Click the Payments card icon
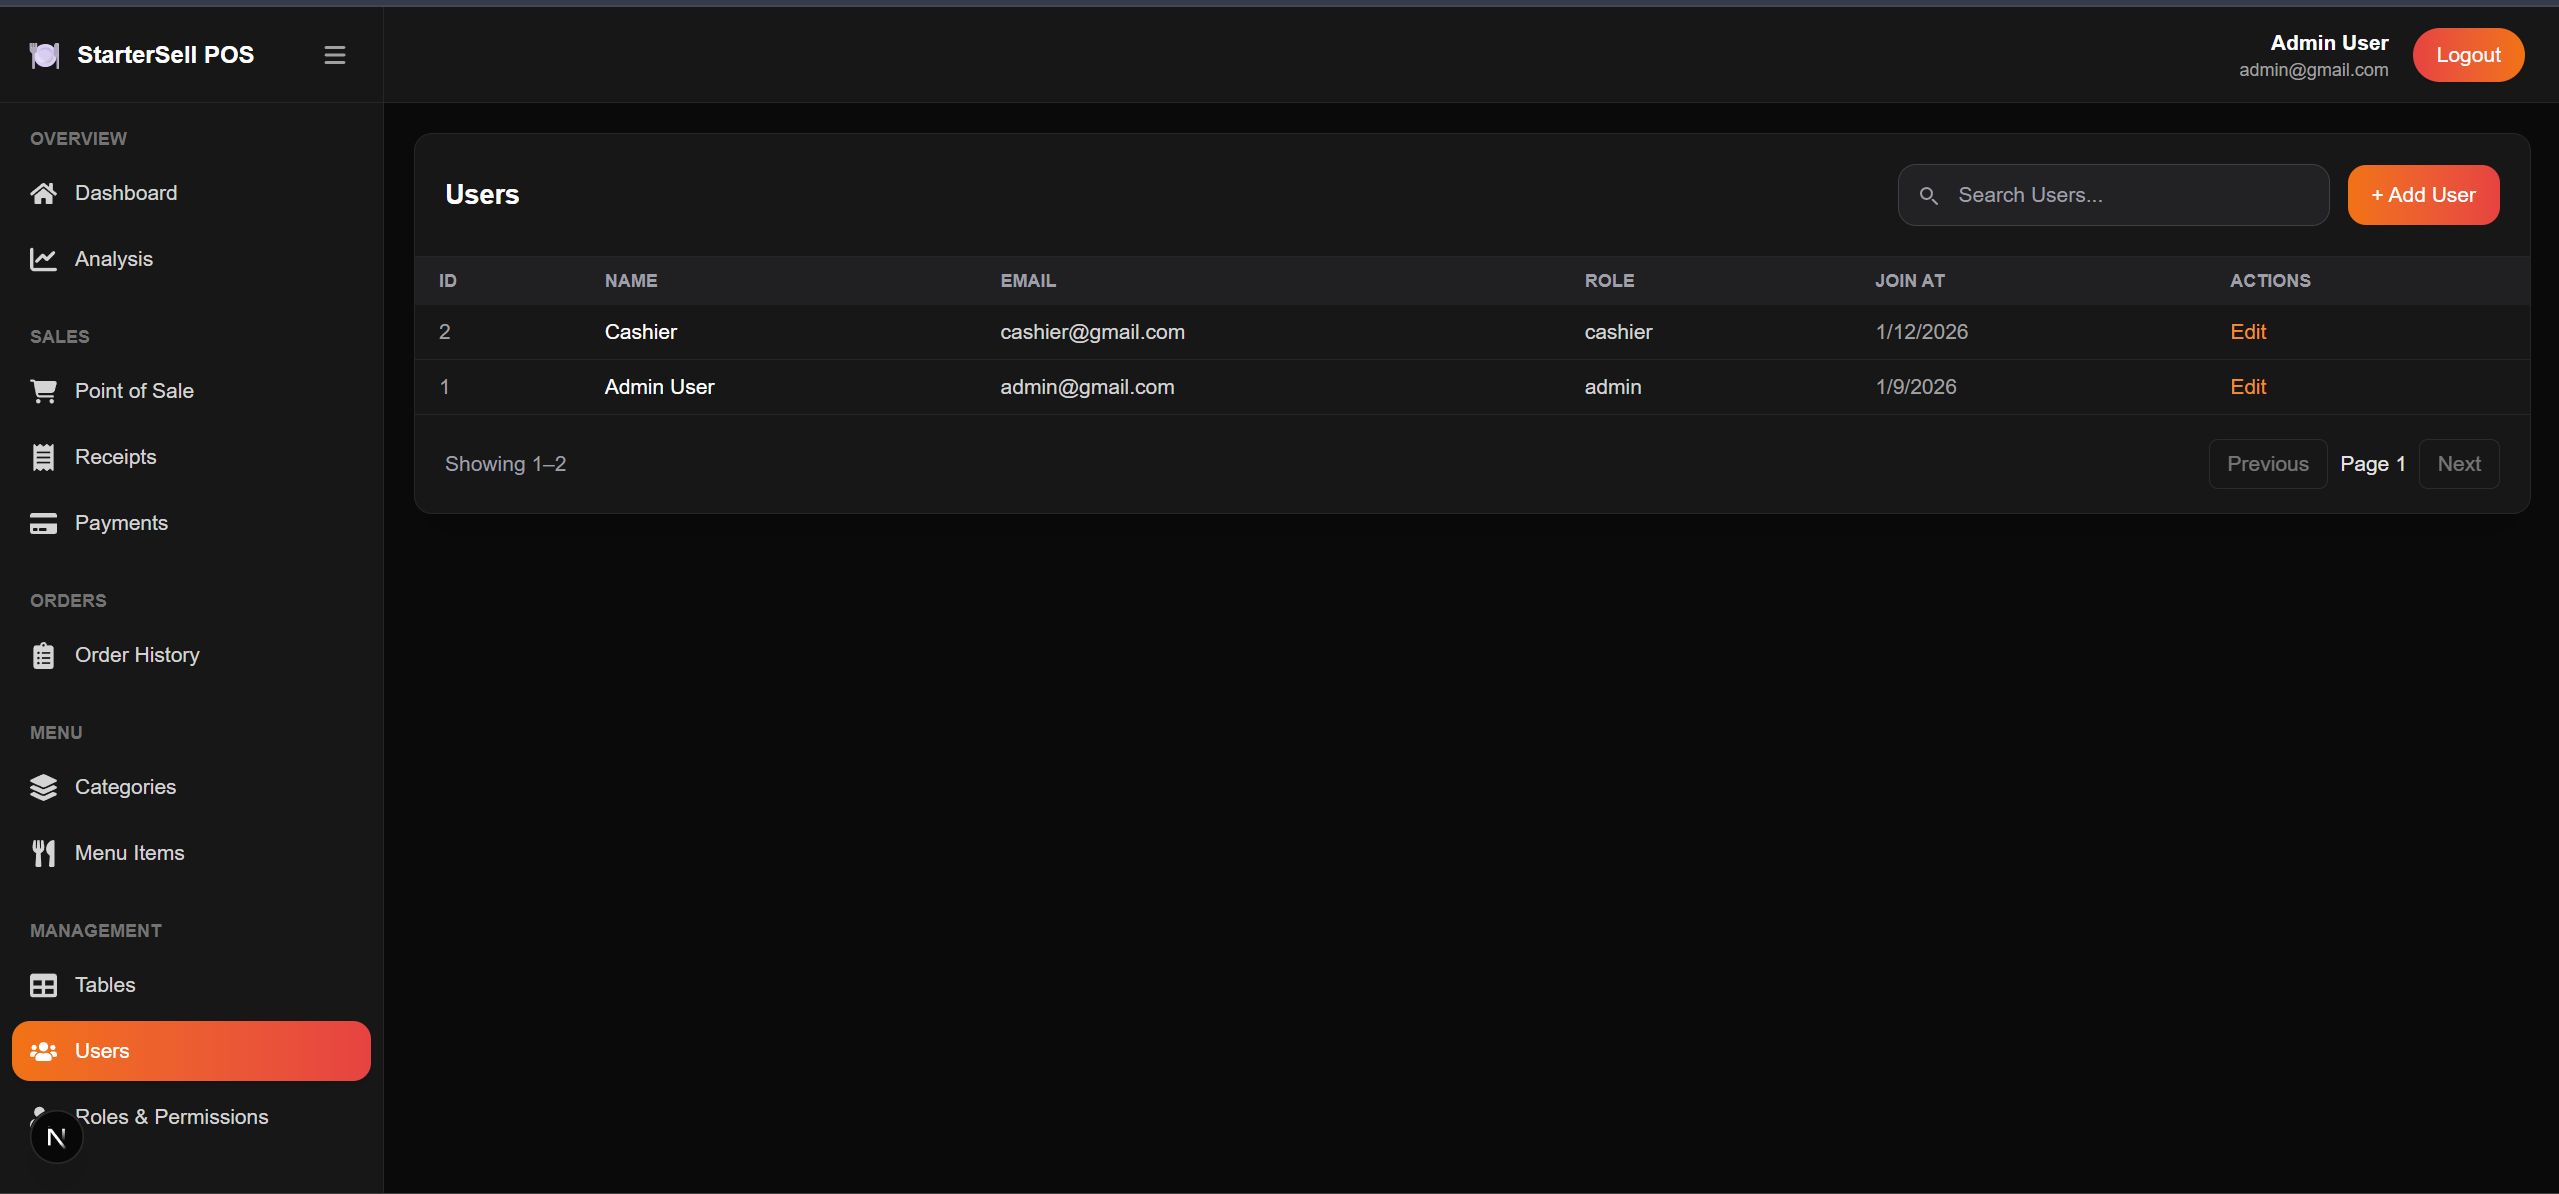Image resolution: width=2559 pixels, height=1194 pixels. point(43,523)
